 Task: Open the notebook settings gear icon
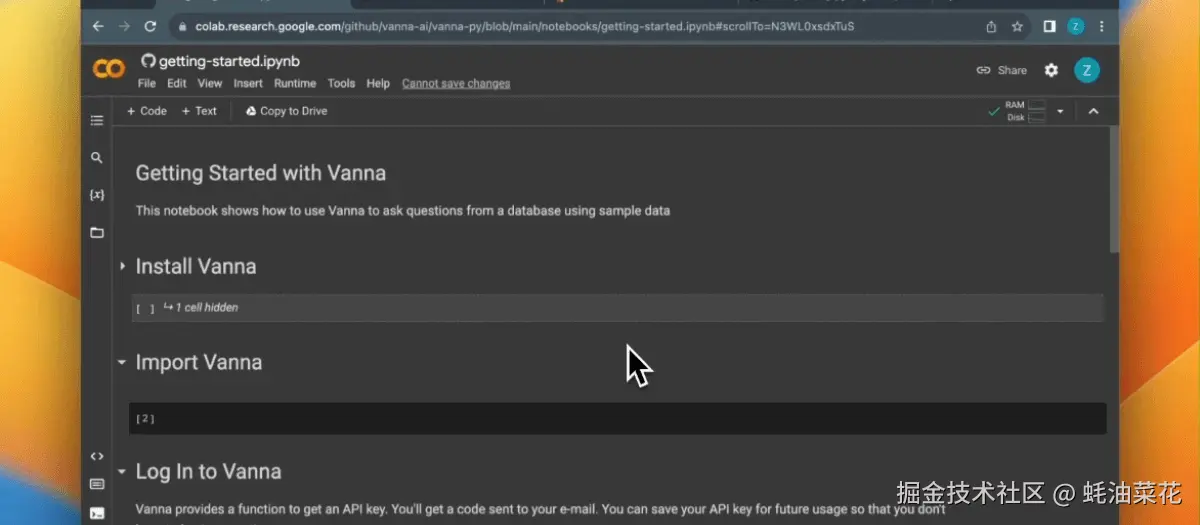point(1051,70)
